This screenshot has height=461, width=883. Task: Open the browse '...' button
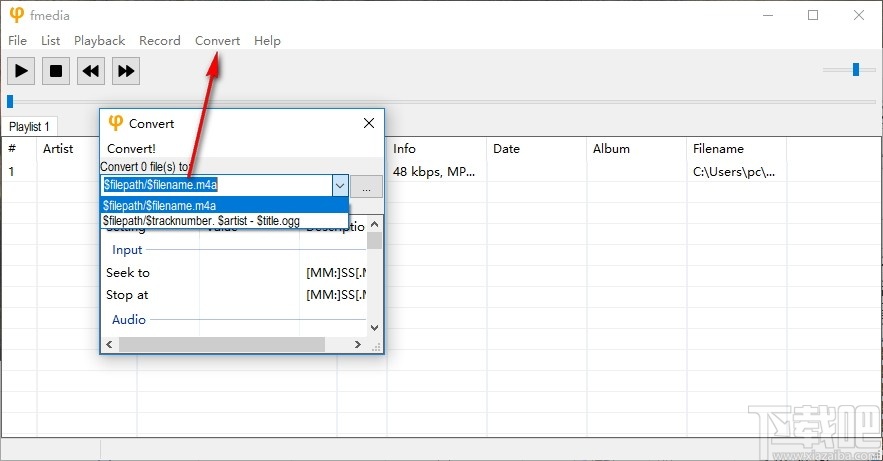tap(367, 186)
